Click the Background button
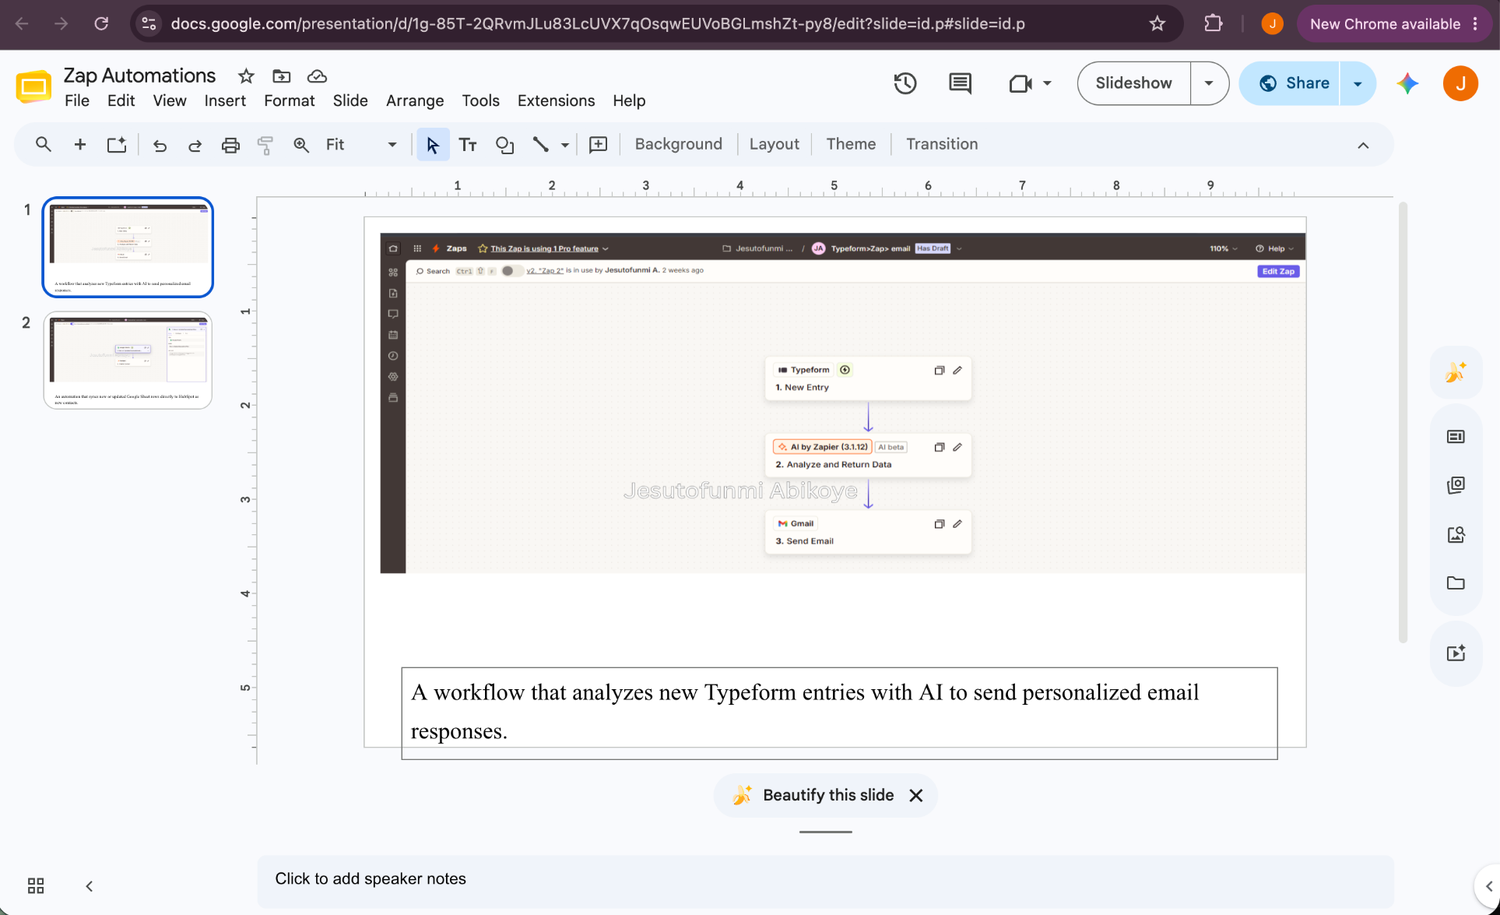The width and height of the screenshot is (1500, 915). tap(678, 144)
